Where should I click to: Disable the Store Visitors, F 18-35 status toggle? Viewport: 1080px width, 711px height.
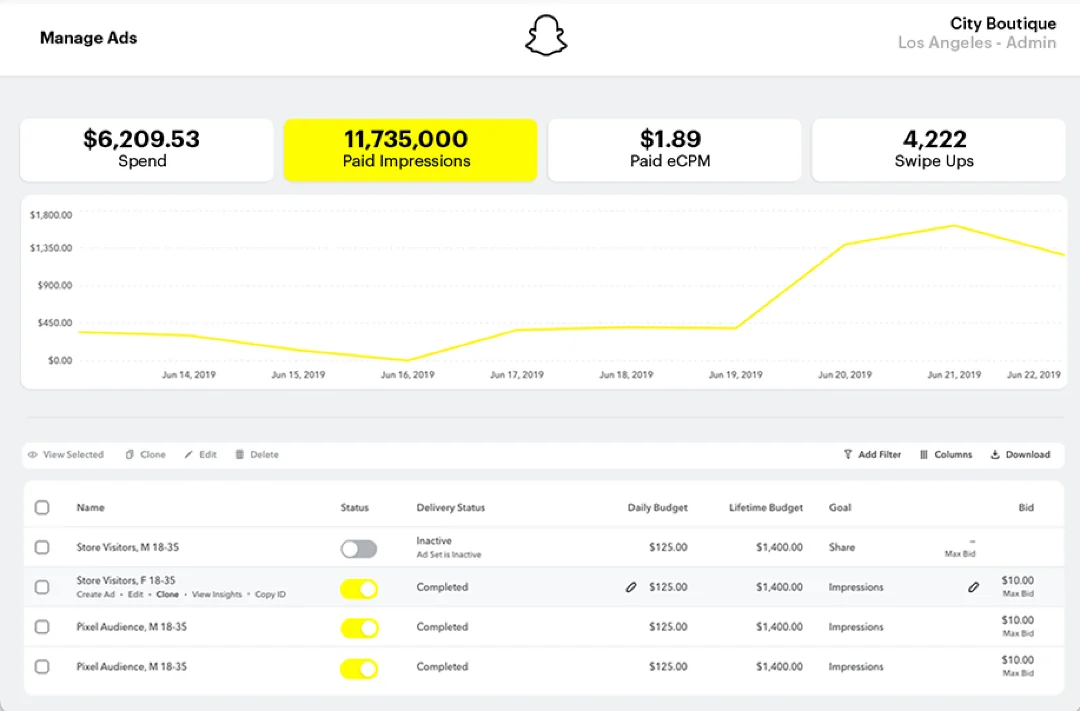359,588
